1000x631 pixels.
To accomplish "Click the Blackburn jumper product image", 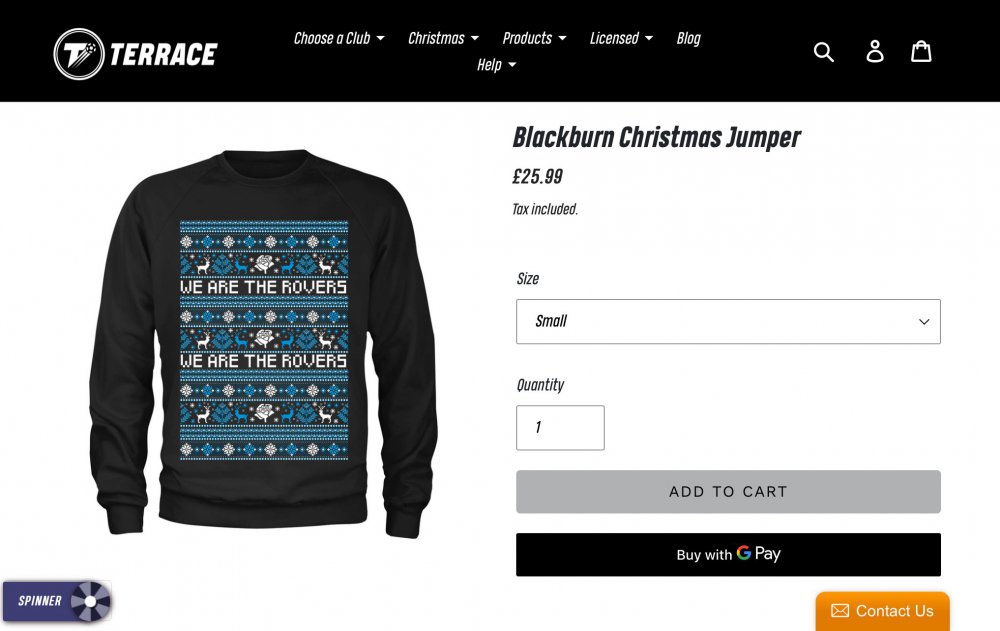I will tap(263, 343).
